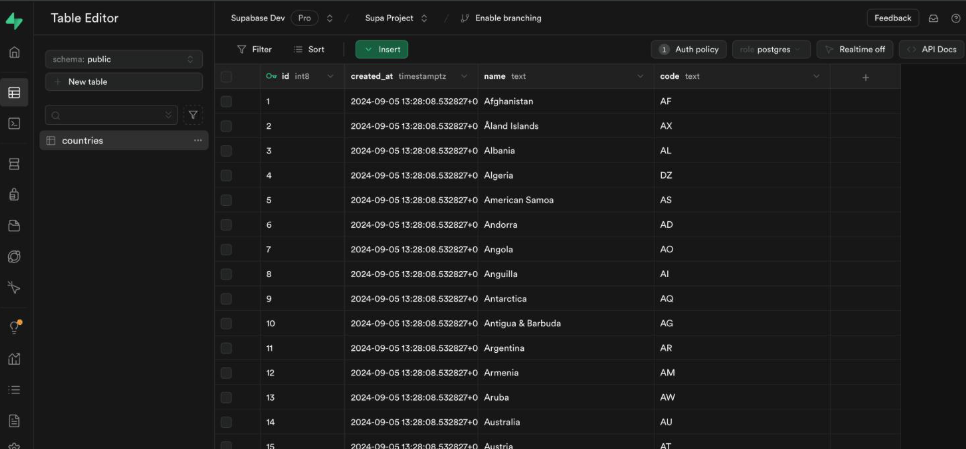Image resolution: width=966 pixels, height=449 pixels.
Task: Open the Supa Project switcher
Action: pos(424,18)
